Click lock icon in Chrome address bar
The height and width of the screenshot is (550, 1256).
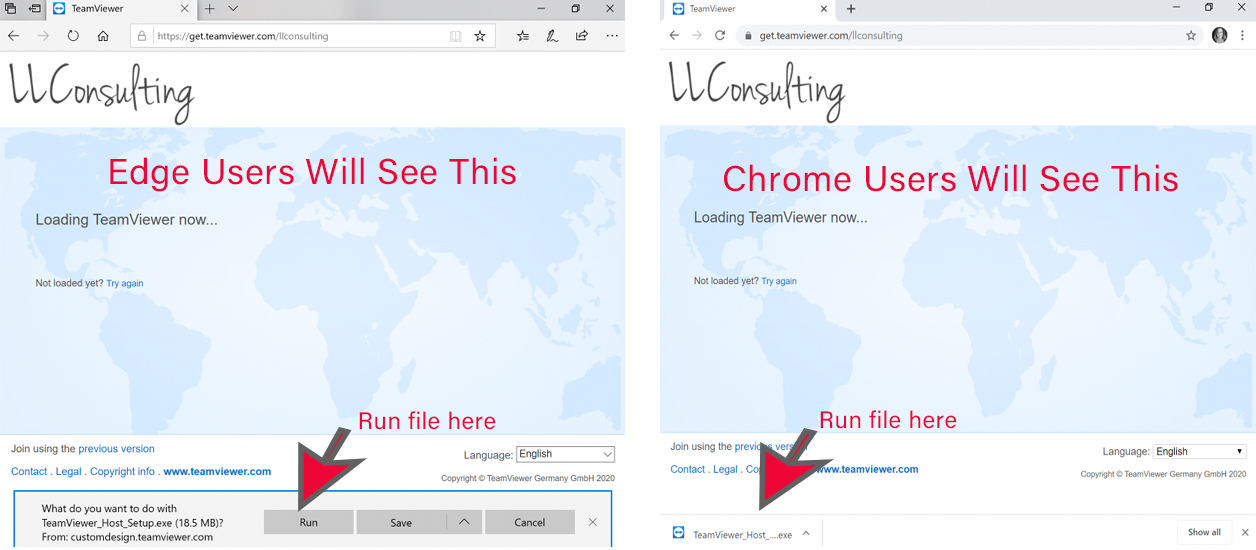(747, 36)
